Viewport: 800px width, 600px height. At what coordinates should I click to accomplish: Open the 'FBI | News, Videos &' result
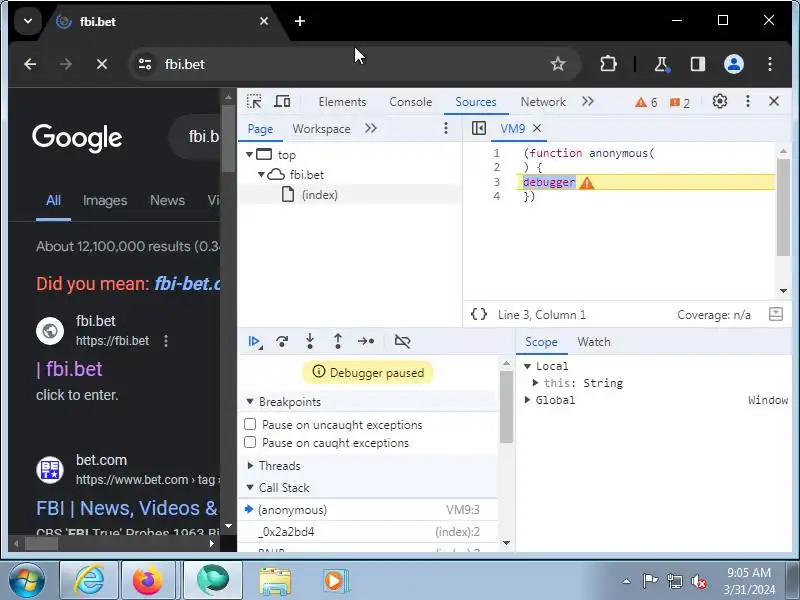click(127, 508)
